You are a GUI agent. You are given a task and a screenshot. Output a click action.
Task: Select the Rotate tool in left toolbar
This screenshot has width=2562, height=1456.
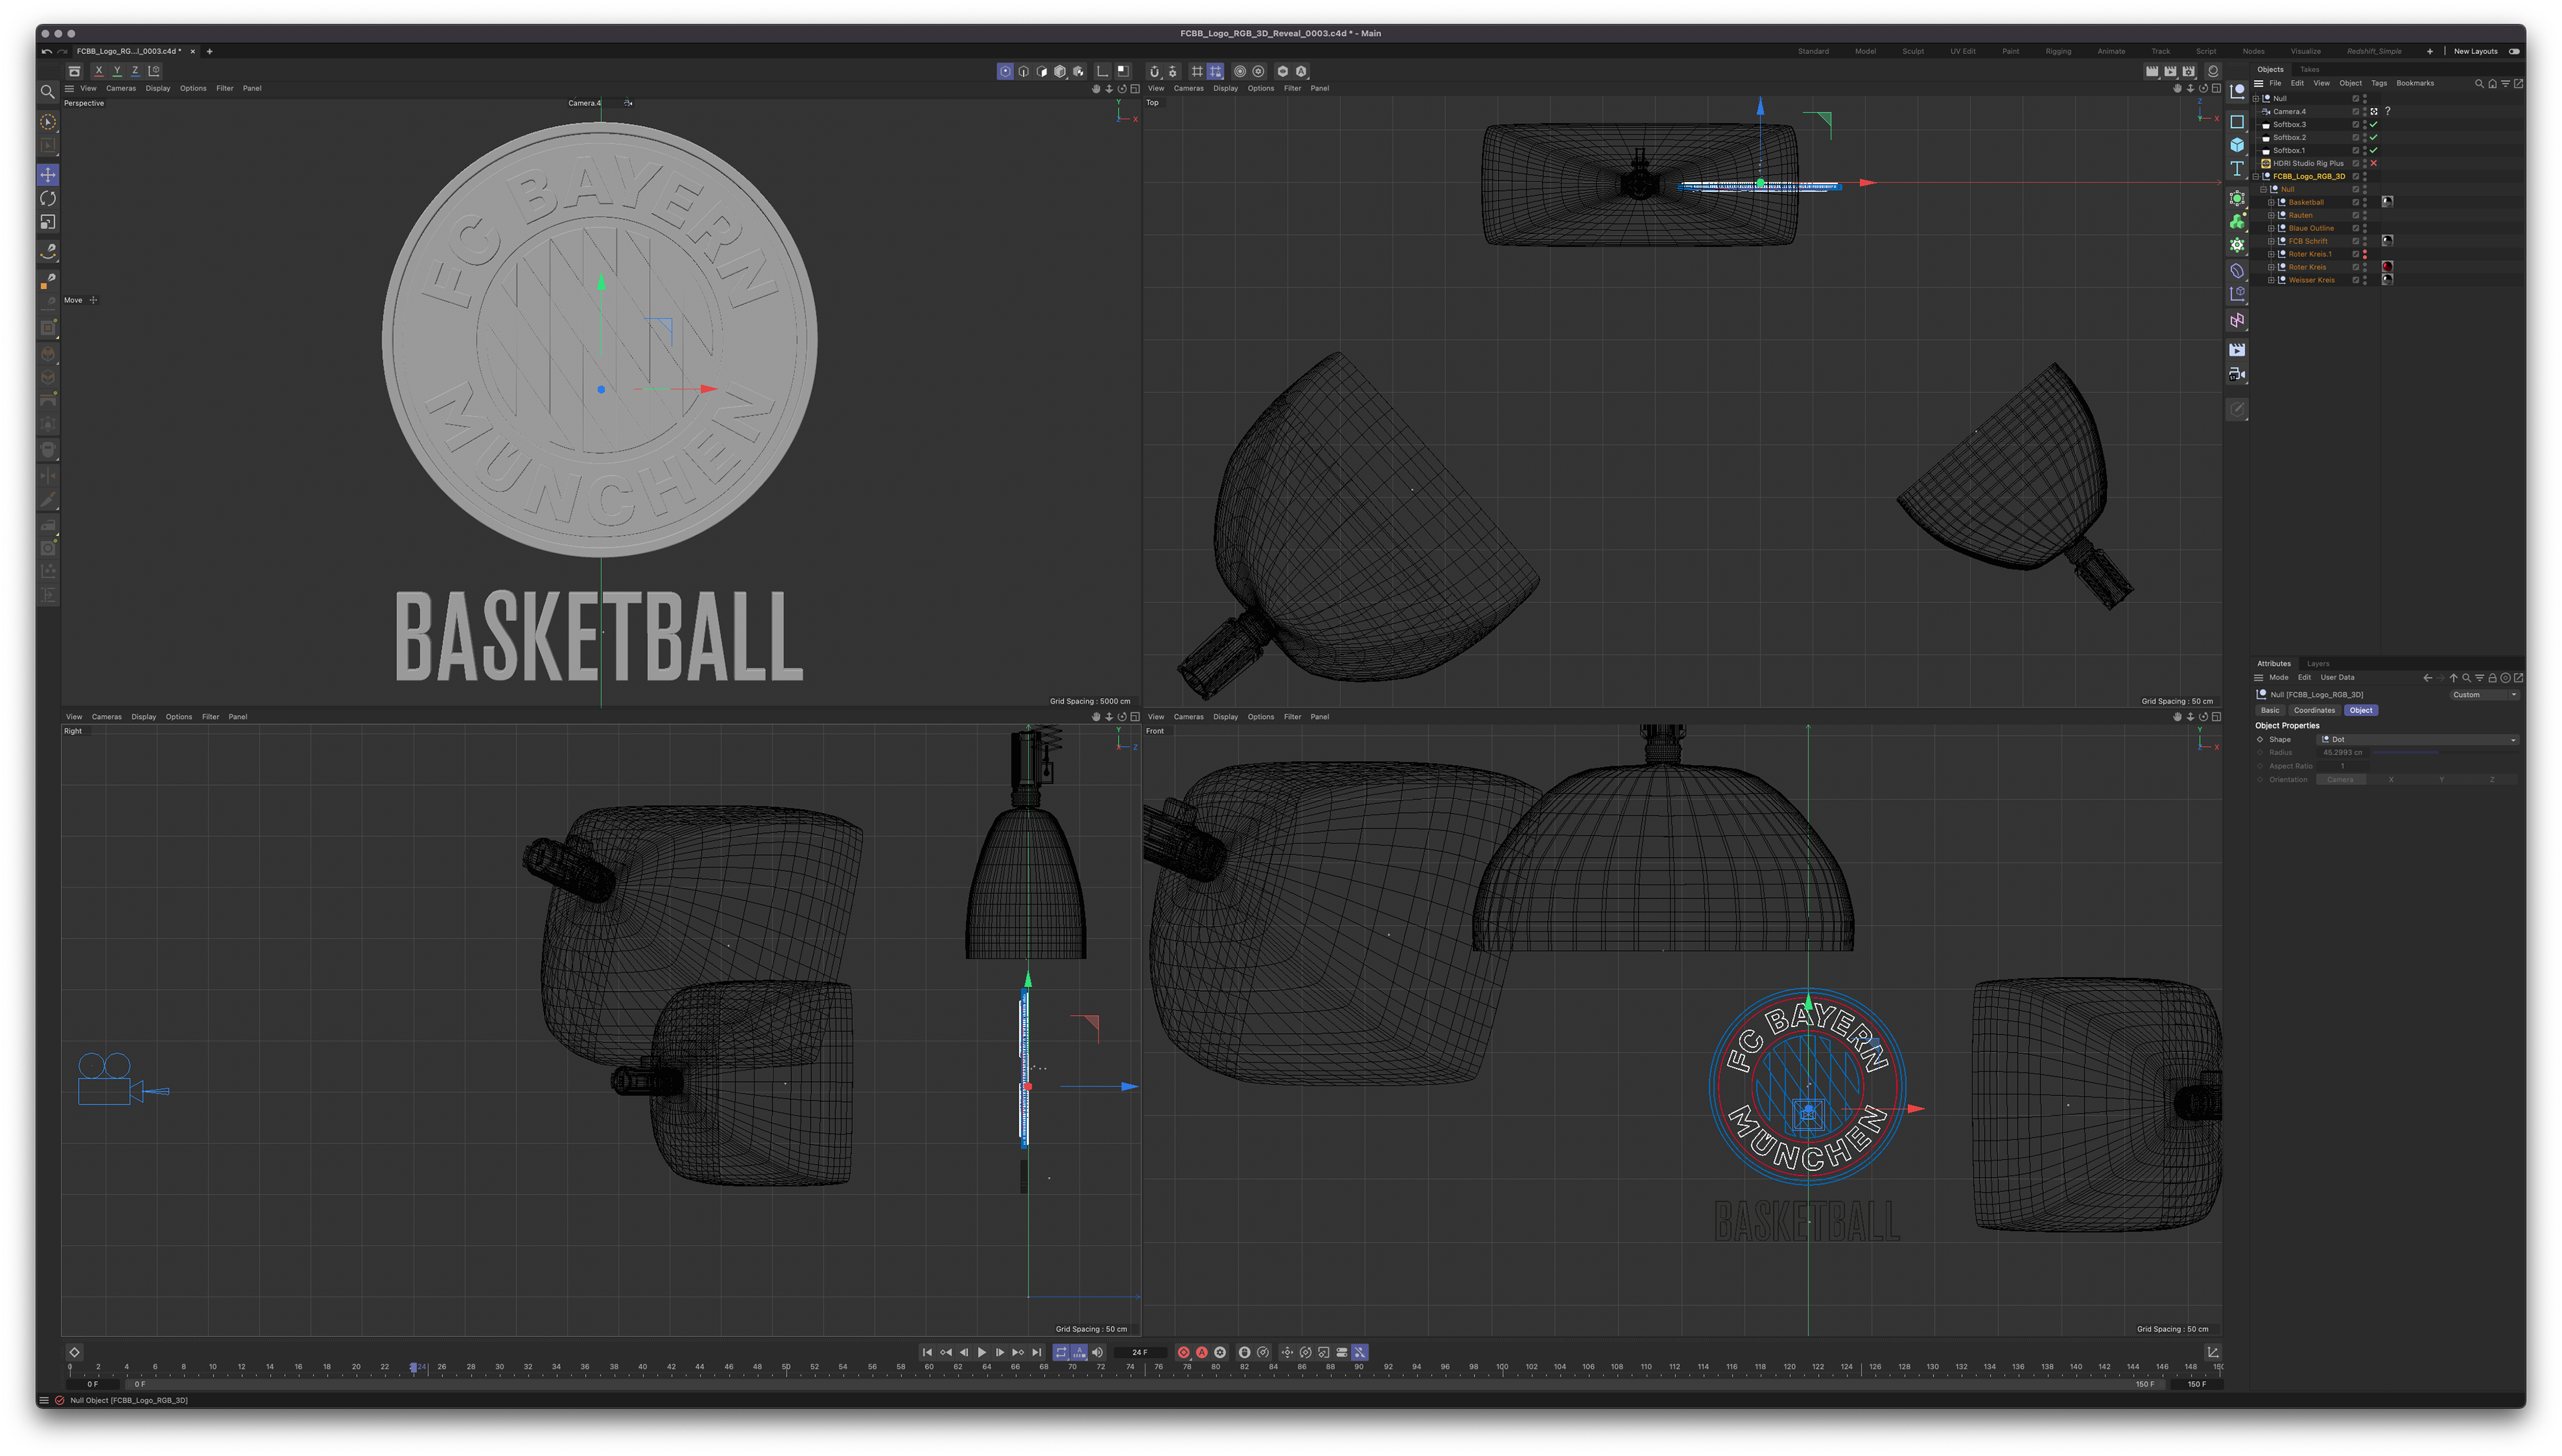(x=48, y=198)
